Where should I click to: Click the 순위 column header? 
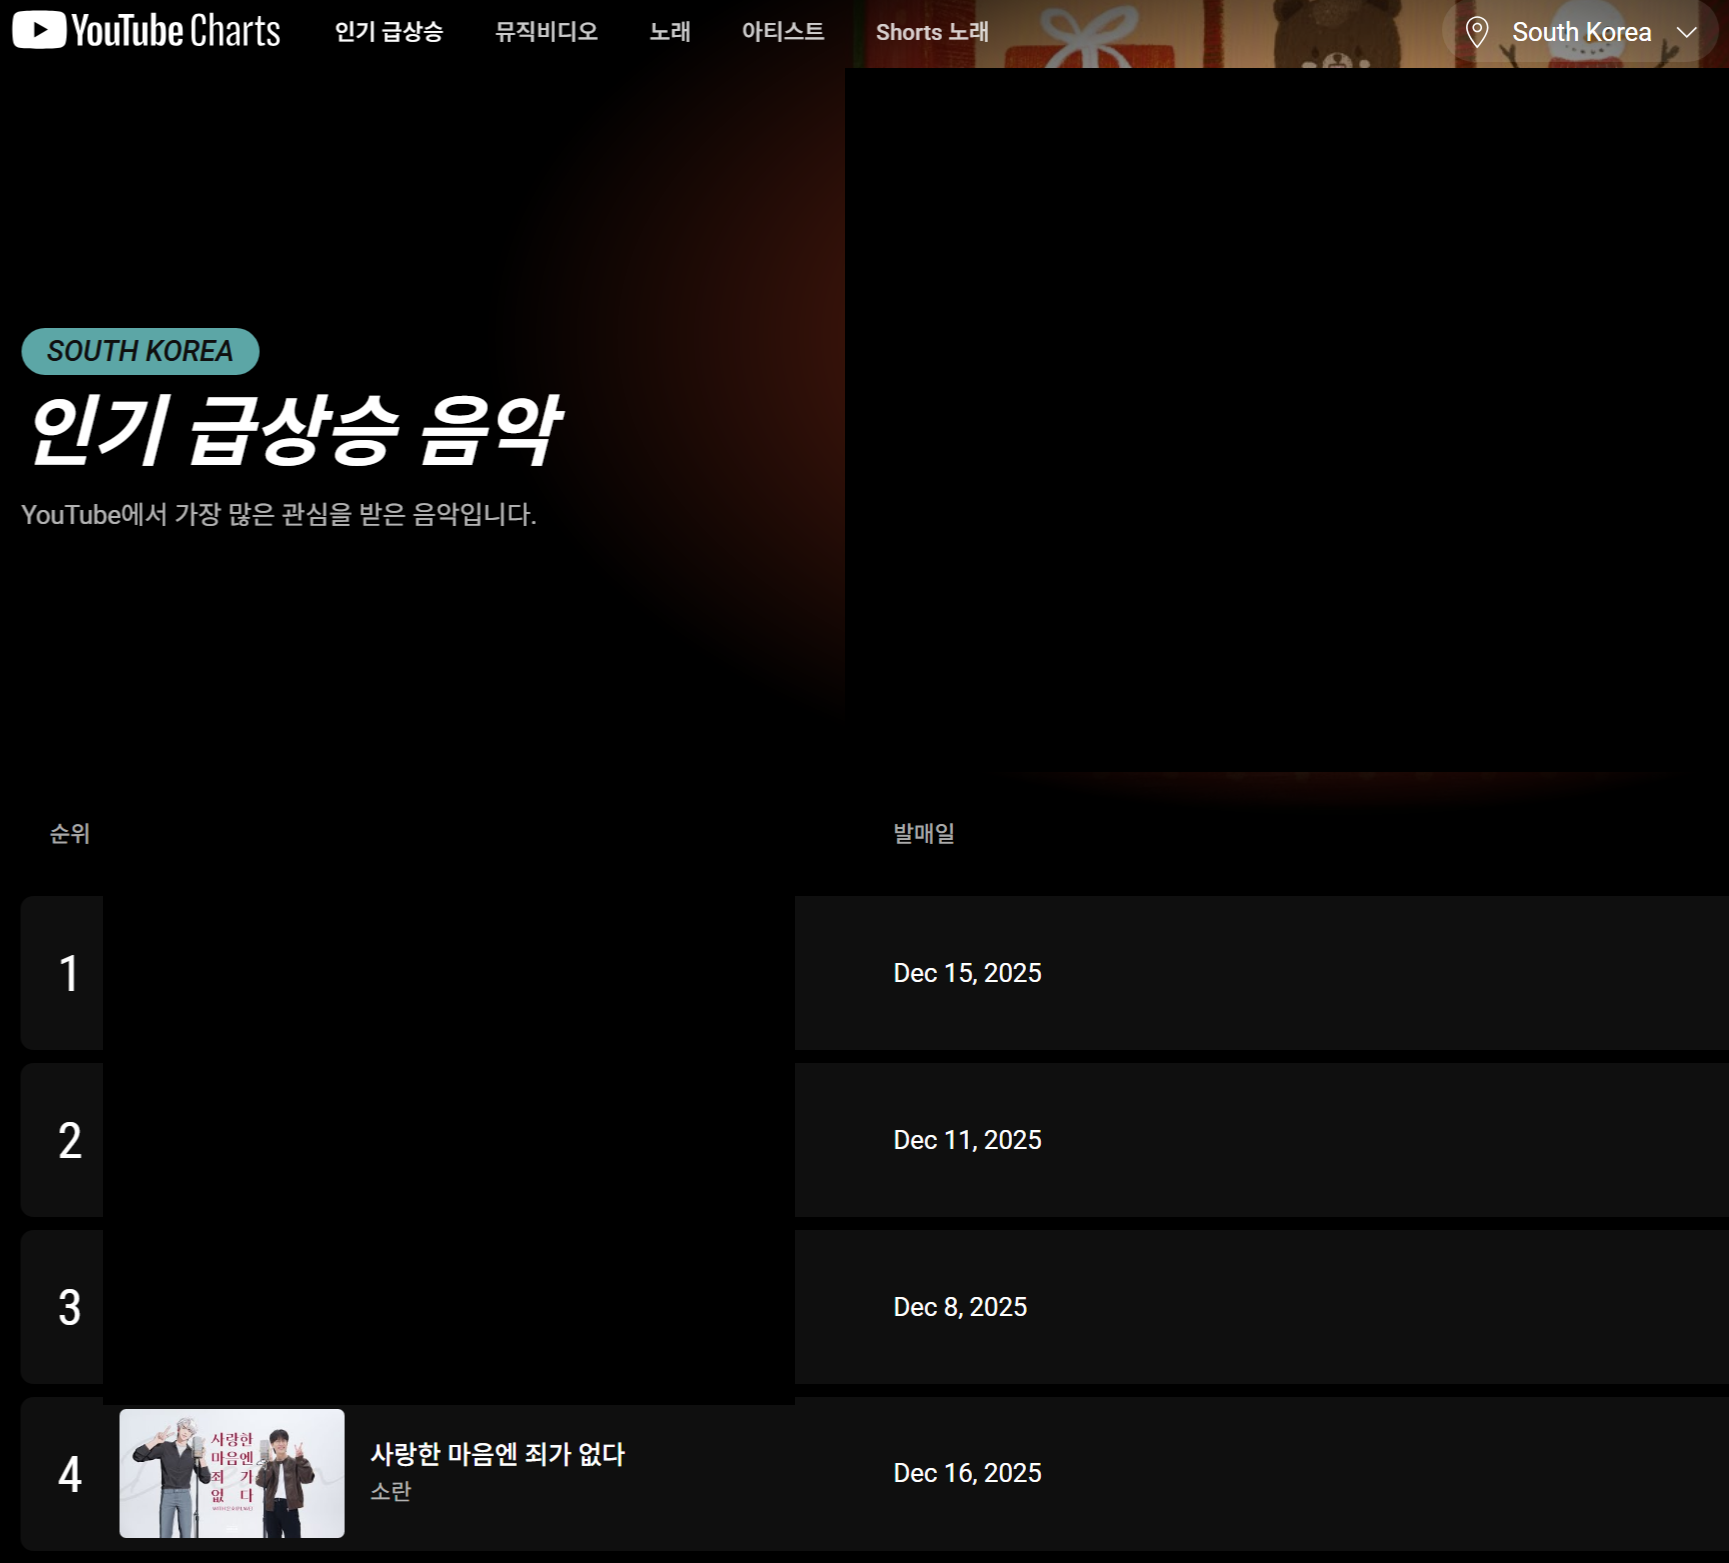[70, 833]
